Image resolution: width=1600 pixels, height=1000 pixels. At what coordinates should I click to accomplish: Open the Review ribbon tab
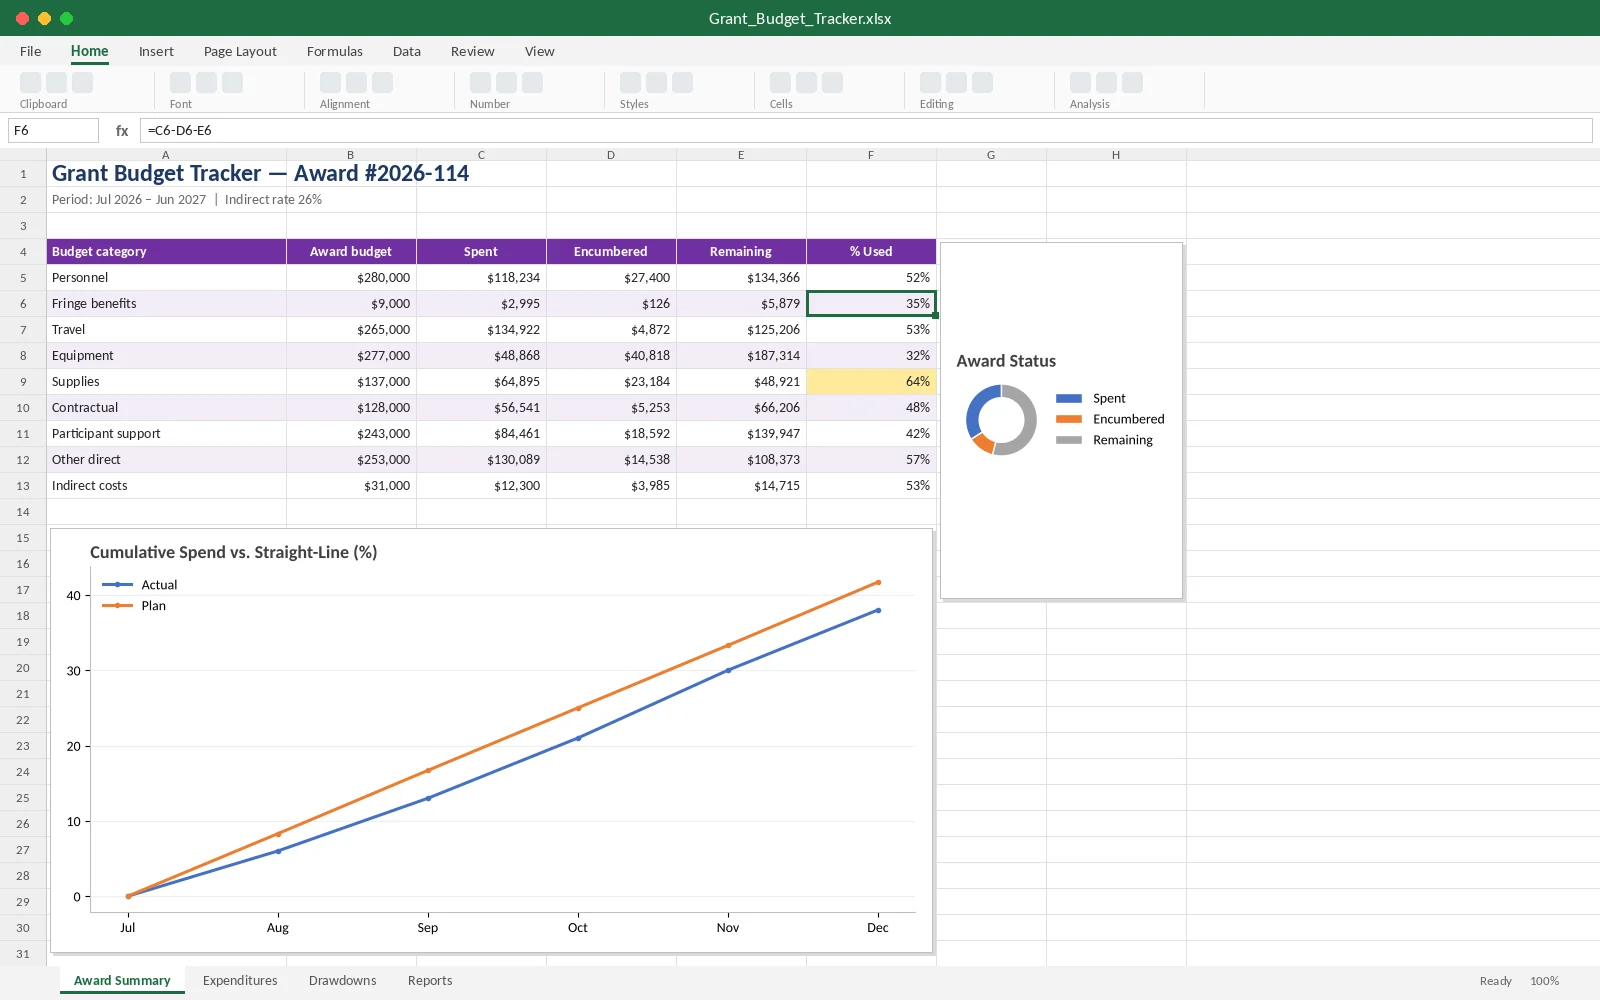[x=473, y=51]
